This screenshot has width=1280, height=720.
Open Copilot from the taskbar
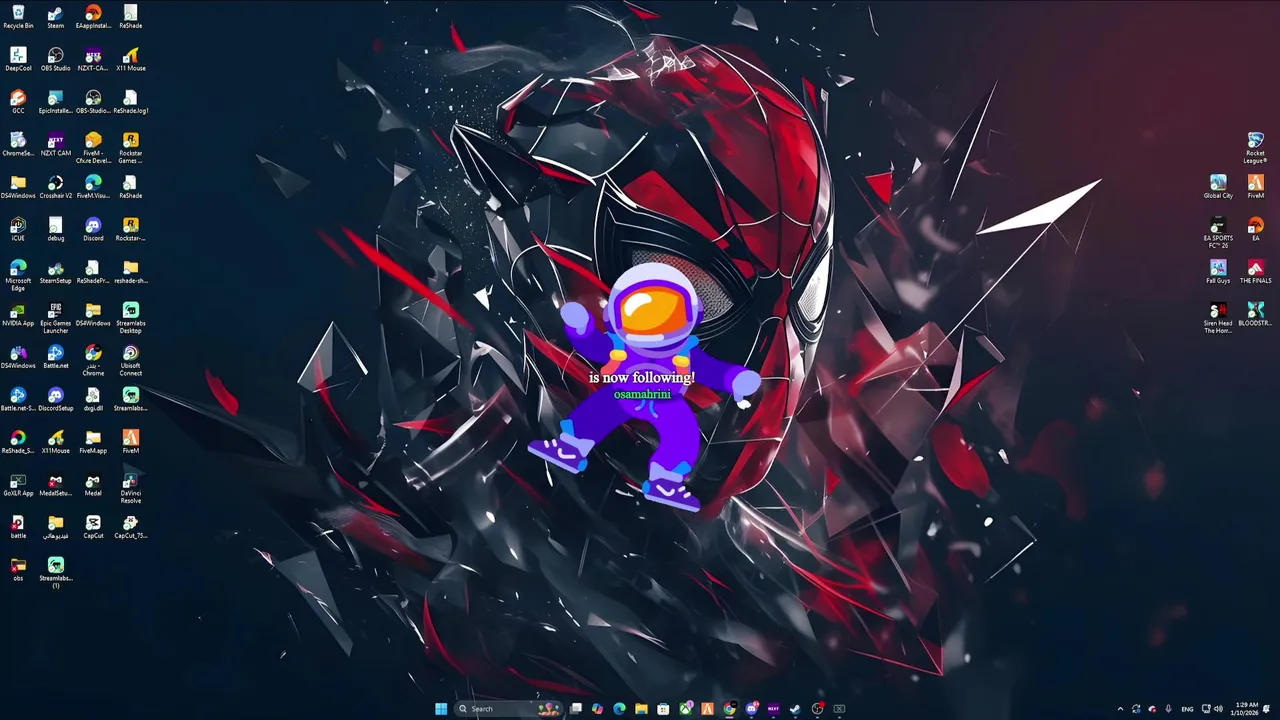click(598, 709)
